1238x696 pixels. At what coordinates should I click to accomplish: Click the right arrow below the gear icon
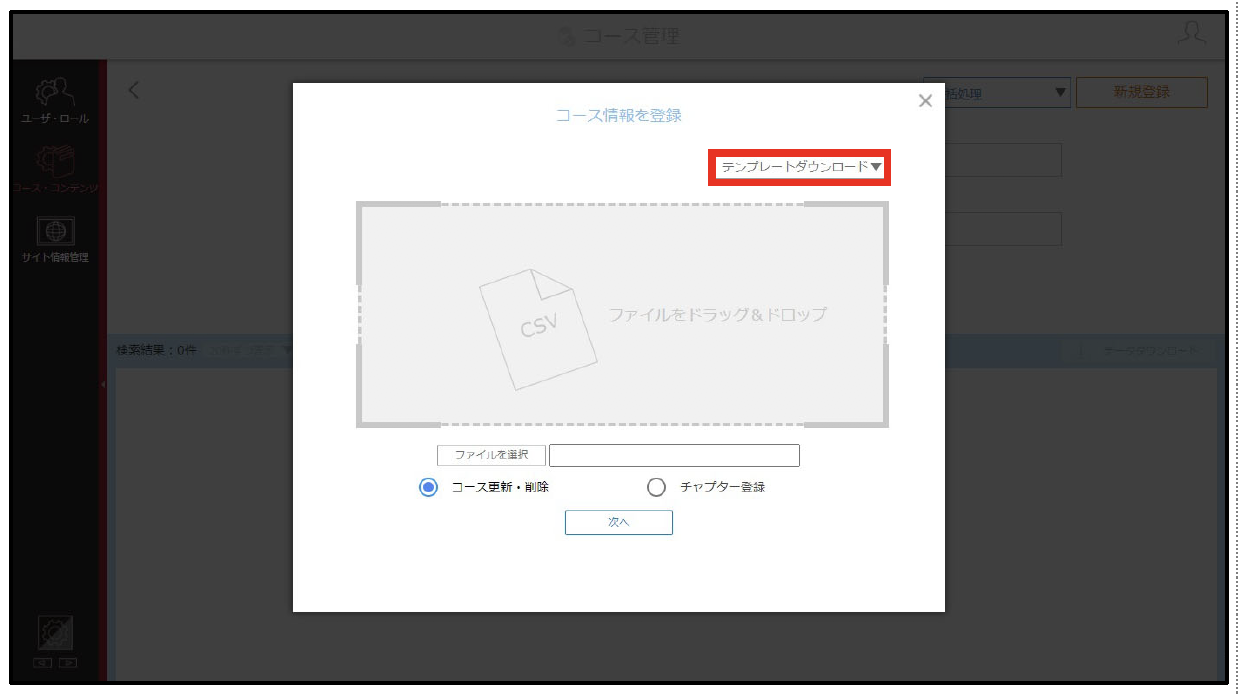67,662
